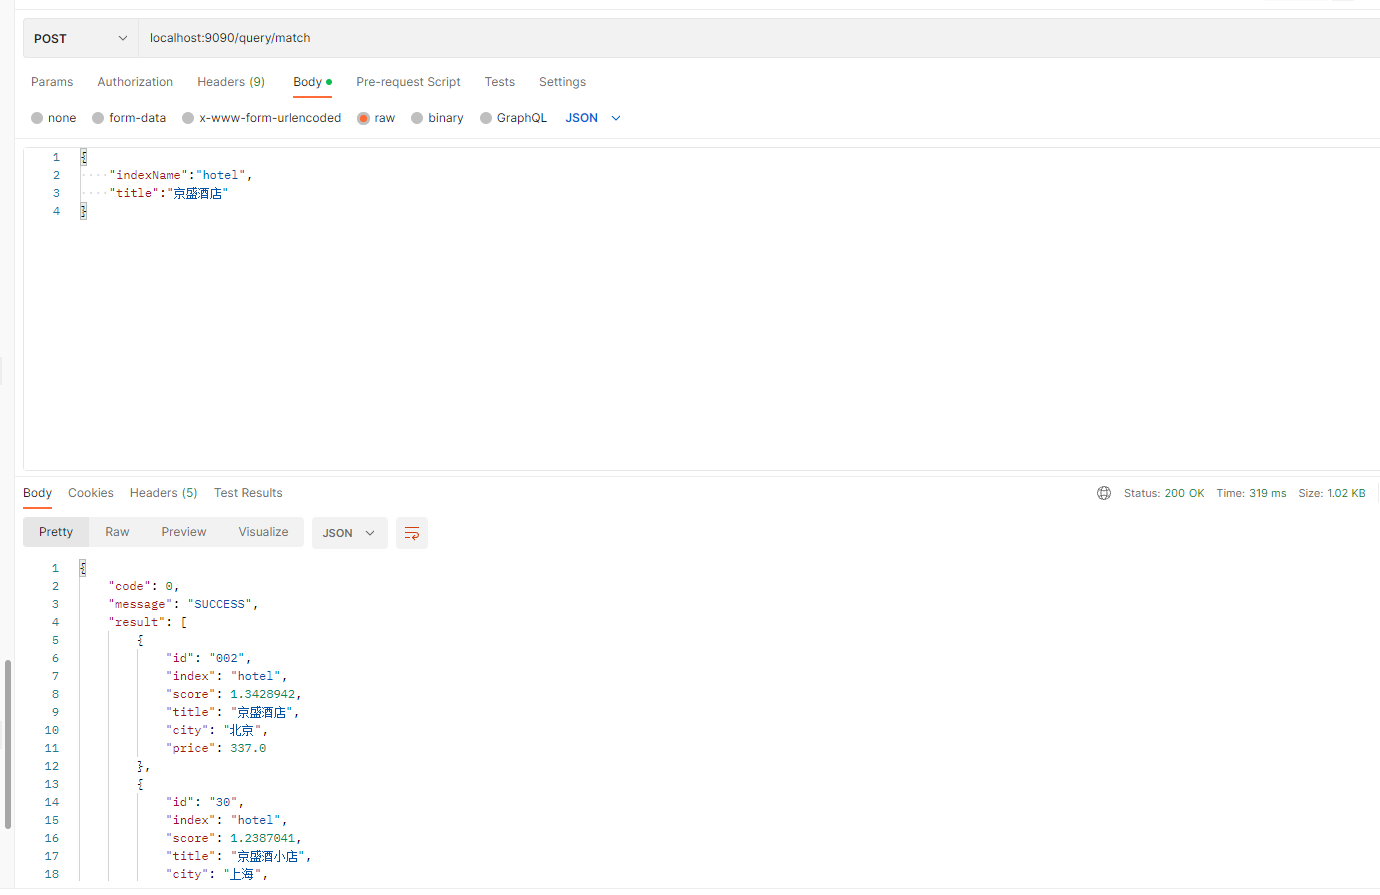Click the network globe icon
The height and width of the screenshot is (895, 1380).
click(x=1104, y=493)
